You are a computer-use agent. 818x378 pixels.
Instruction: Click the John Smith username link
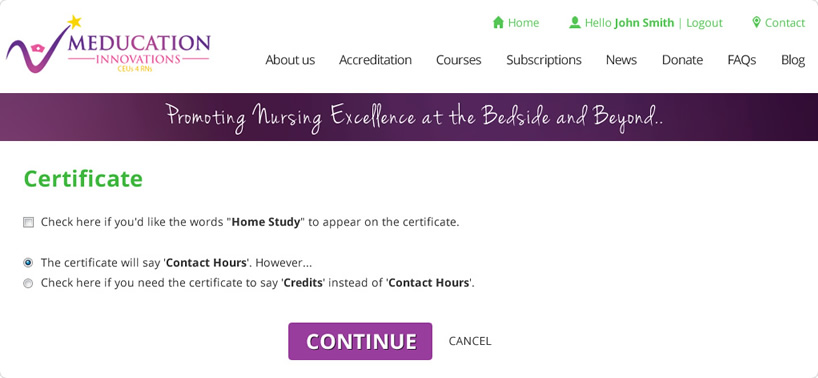coord(644,23)
